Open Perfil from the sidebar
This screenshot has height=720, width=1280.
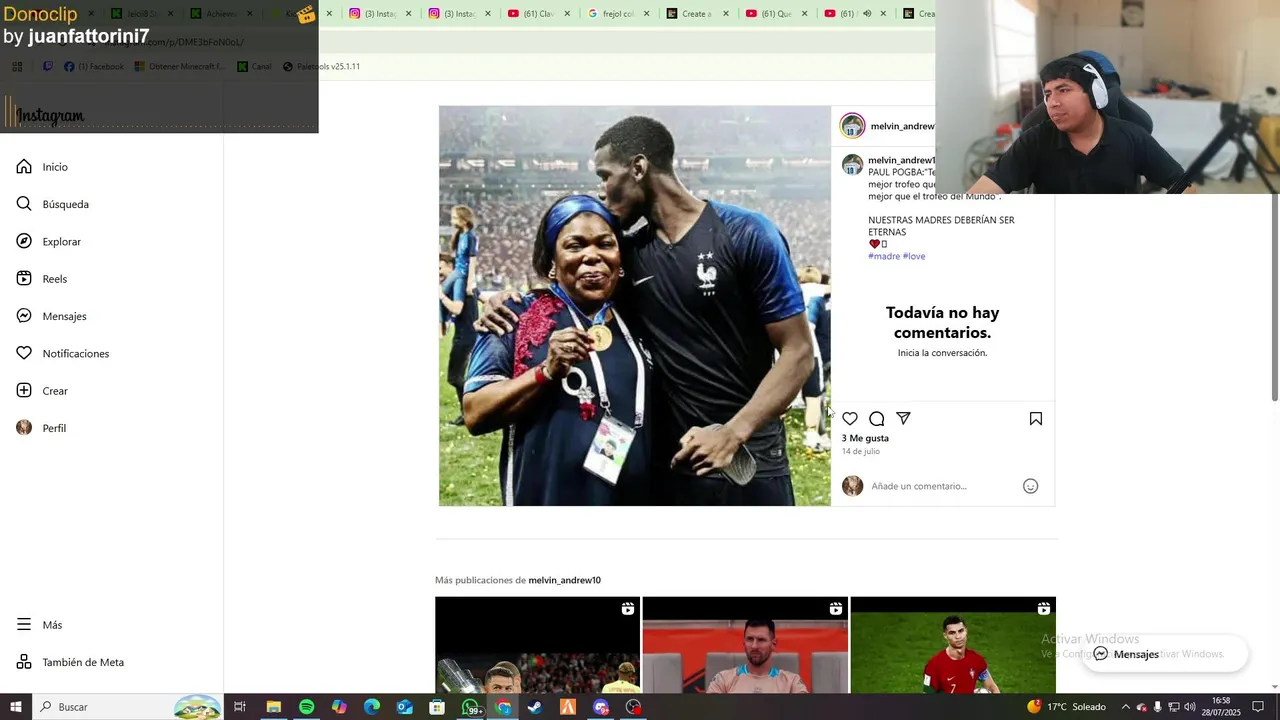pyautogui.click(x=41, y=428)
